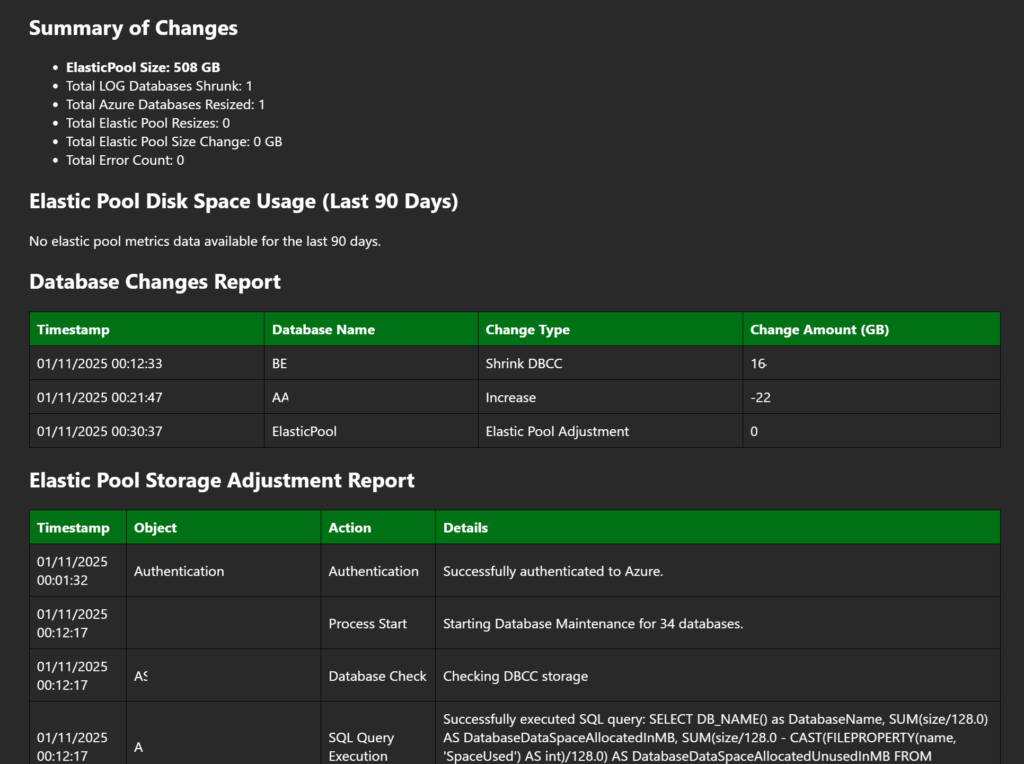
Task: Select the ElasticPool Size 508 GB line
Action: 143,68
